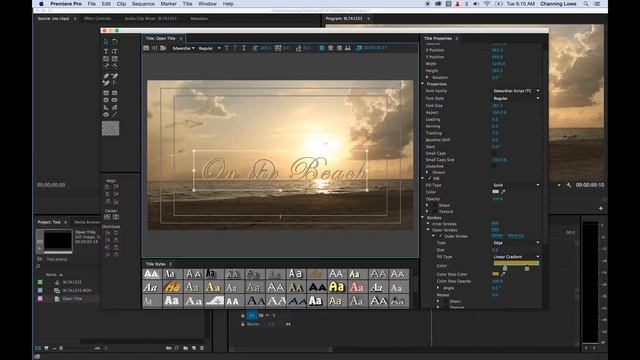Image resolution: width=640 pixels, height=360 pixels.
Task: Click the Font Size value in properties
Action: 497,105
